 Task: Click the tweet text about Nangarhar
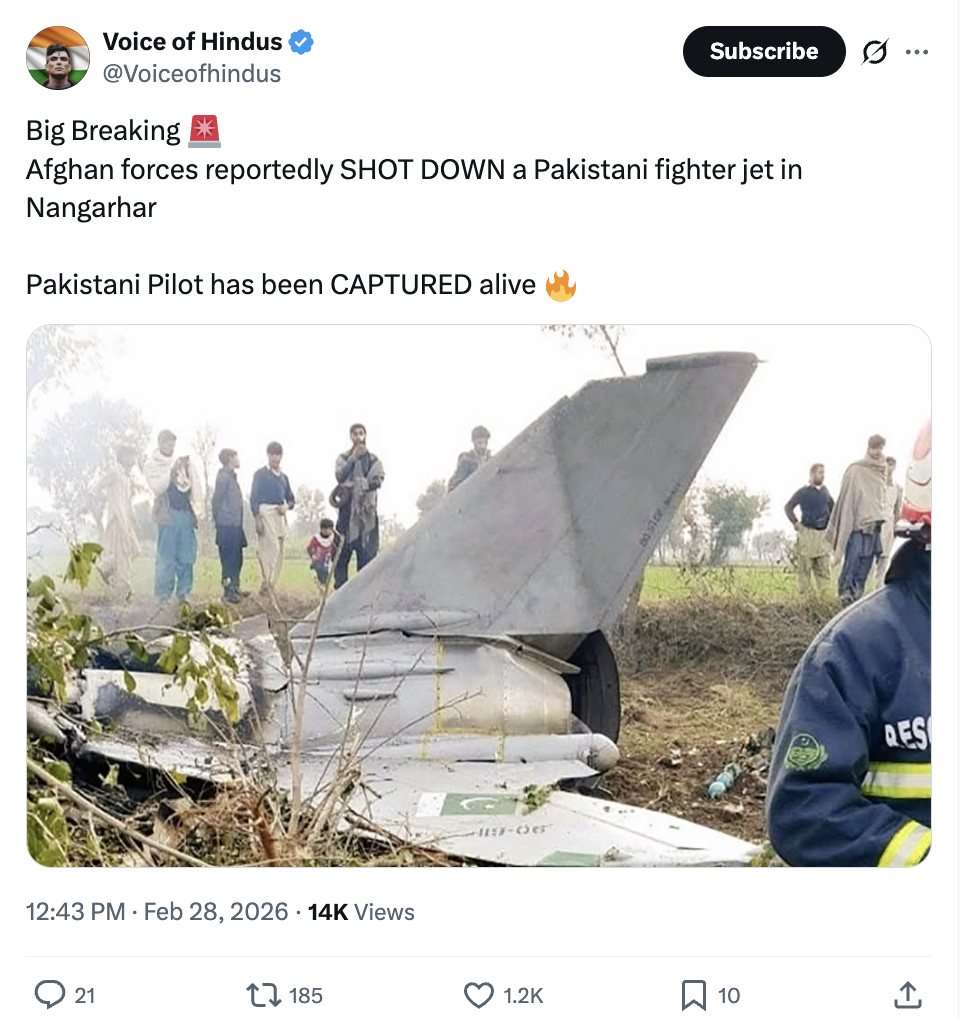pyautogui.click(x=413, y=189)
